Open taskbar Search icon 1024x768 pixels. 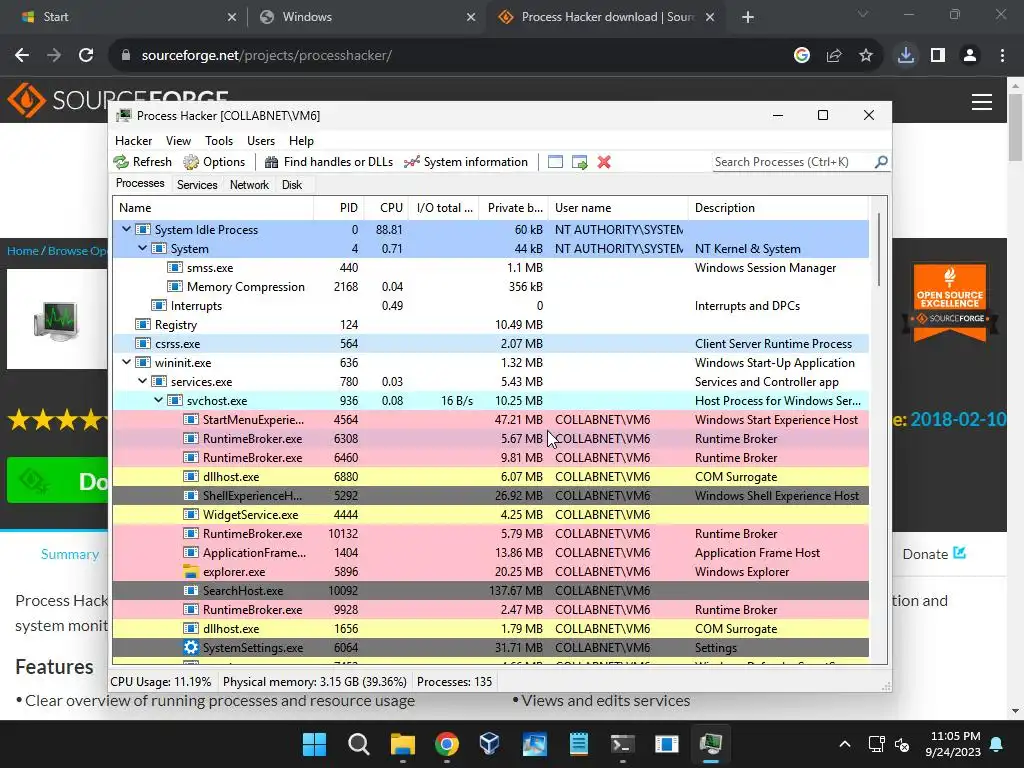359,744
